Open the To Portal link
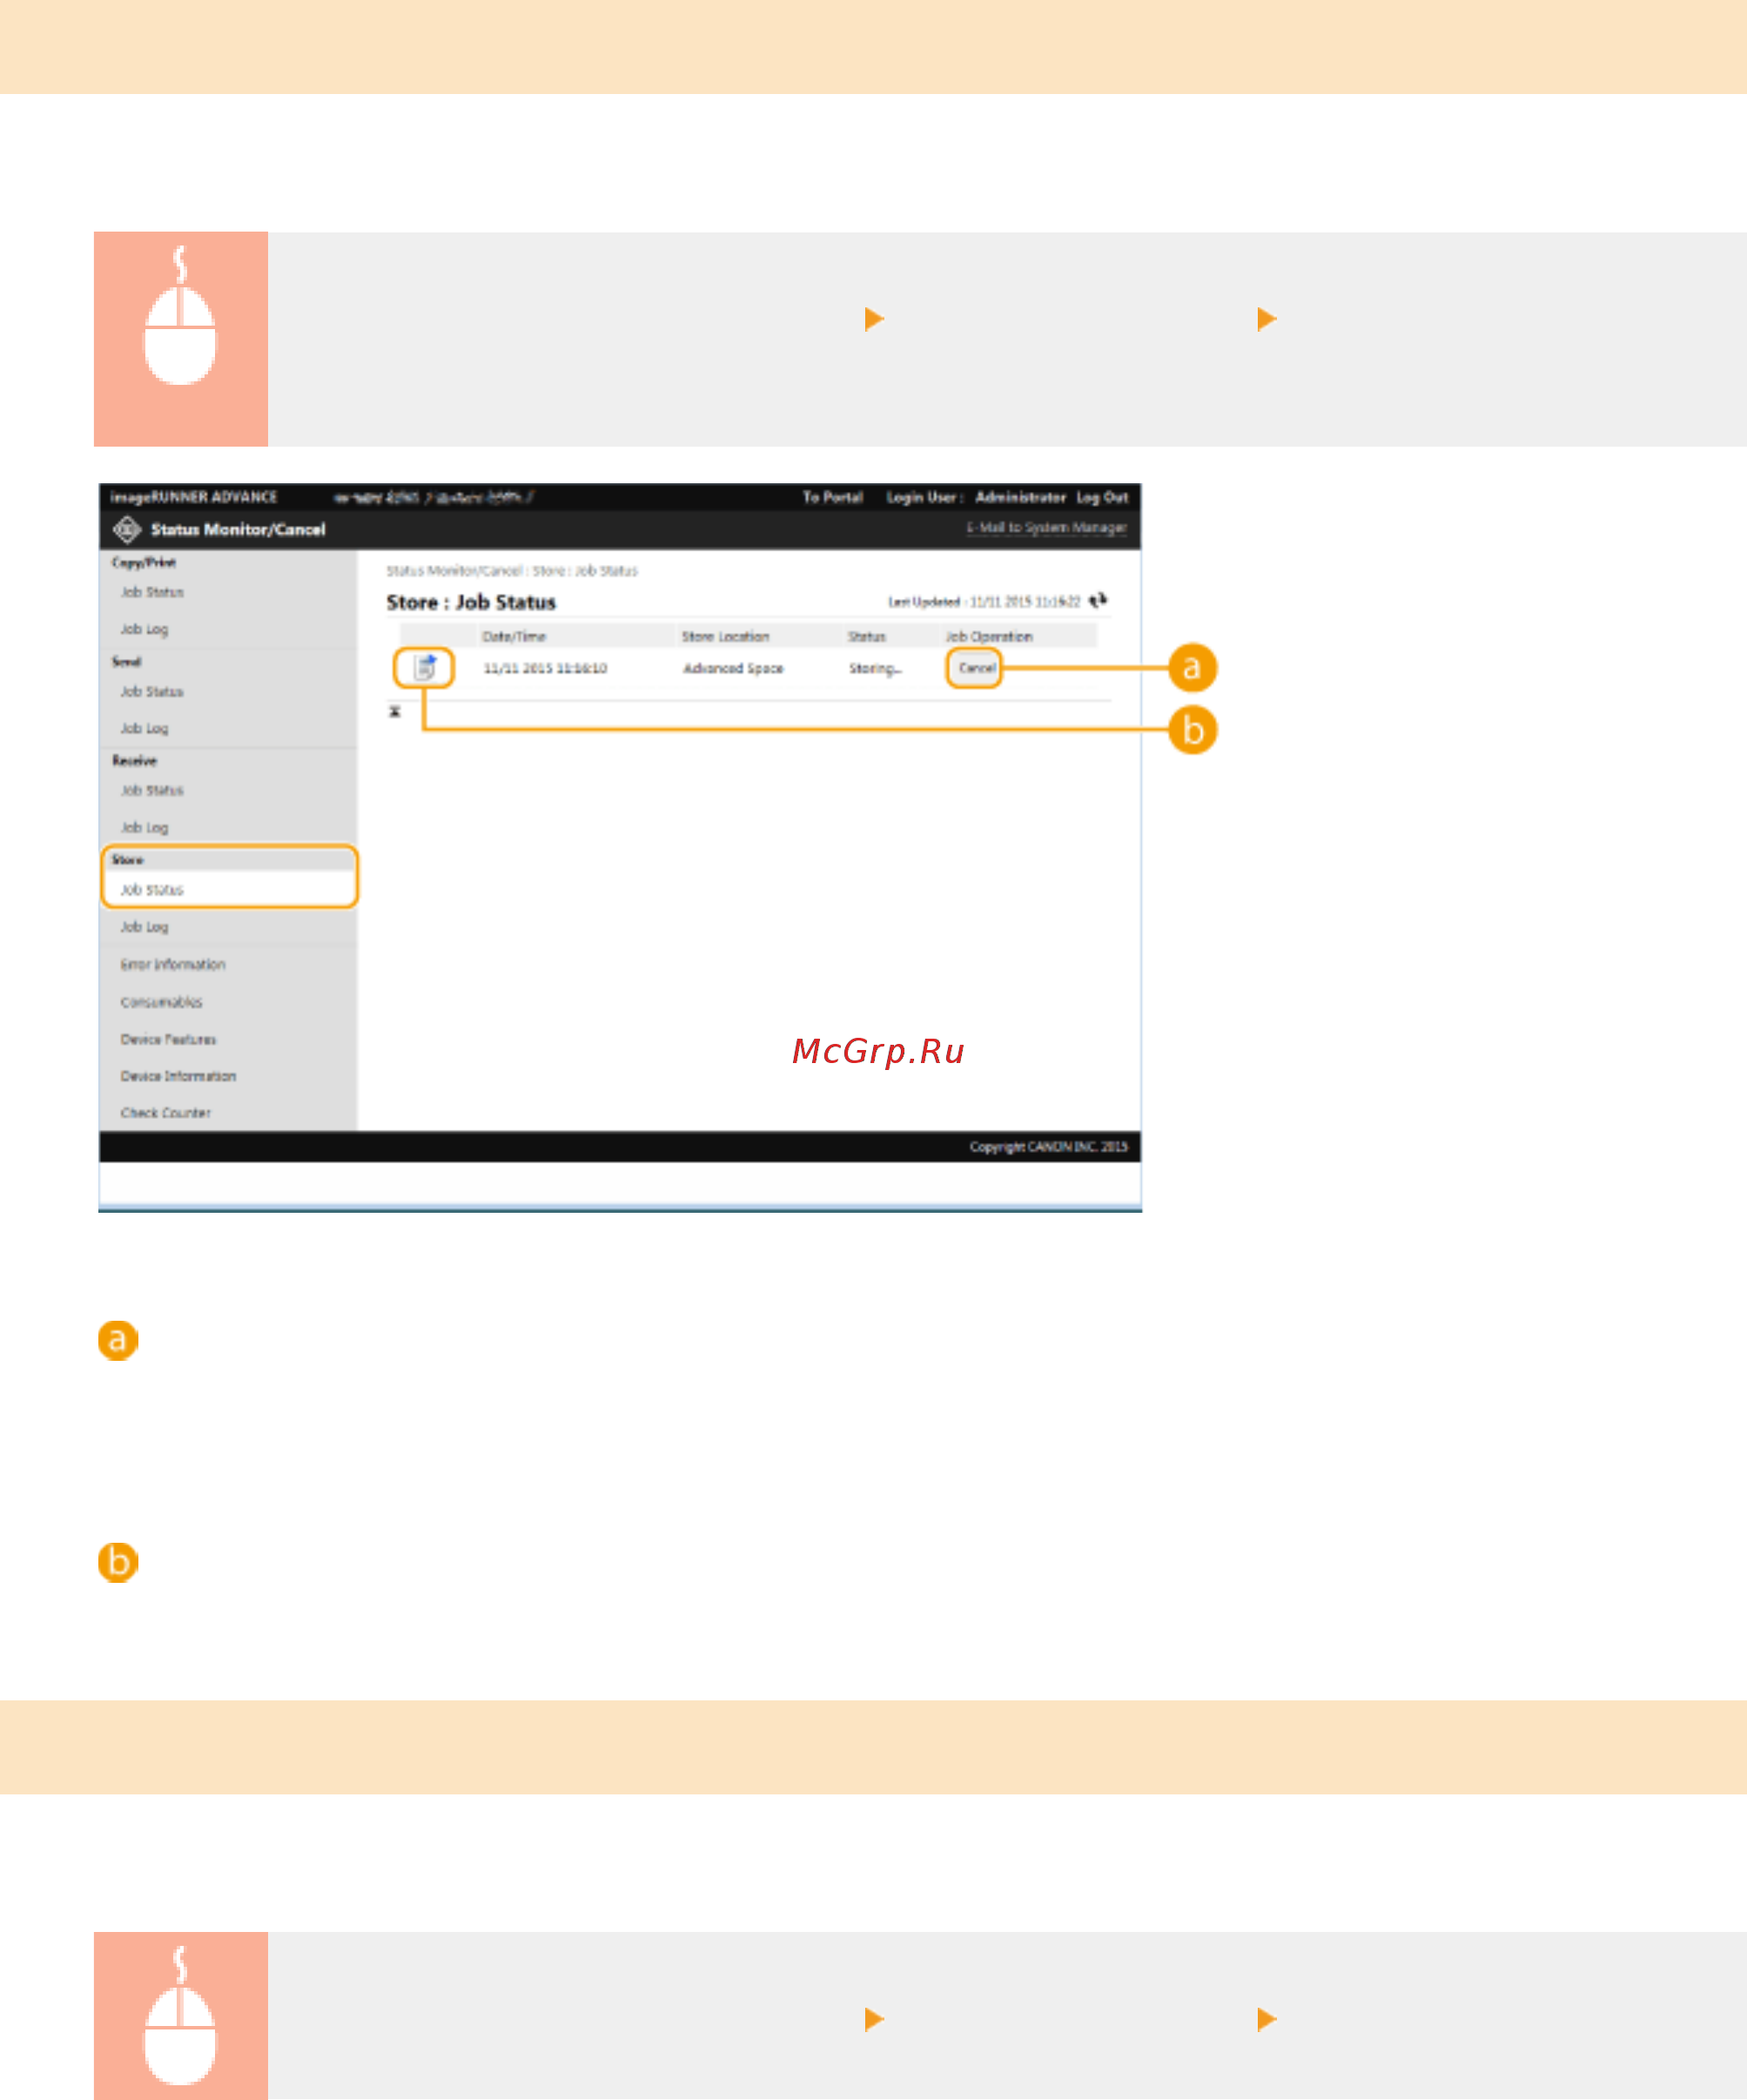The height and width of the screenshot is (2100, 1747). [832, 497]
